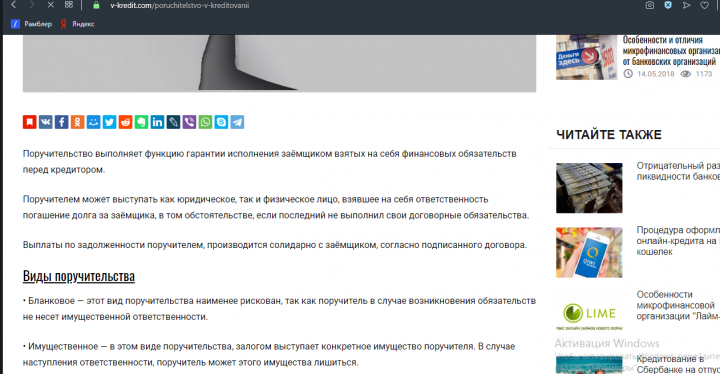
Task: Share the article via Telegram
Action: 237,122
